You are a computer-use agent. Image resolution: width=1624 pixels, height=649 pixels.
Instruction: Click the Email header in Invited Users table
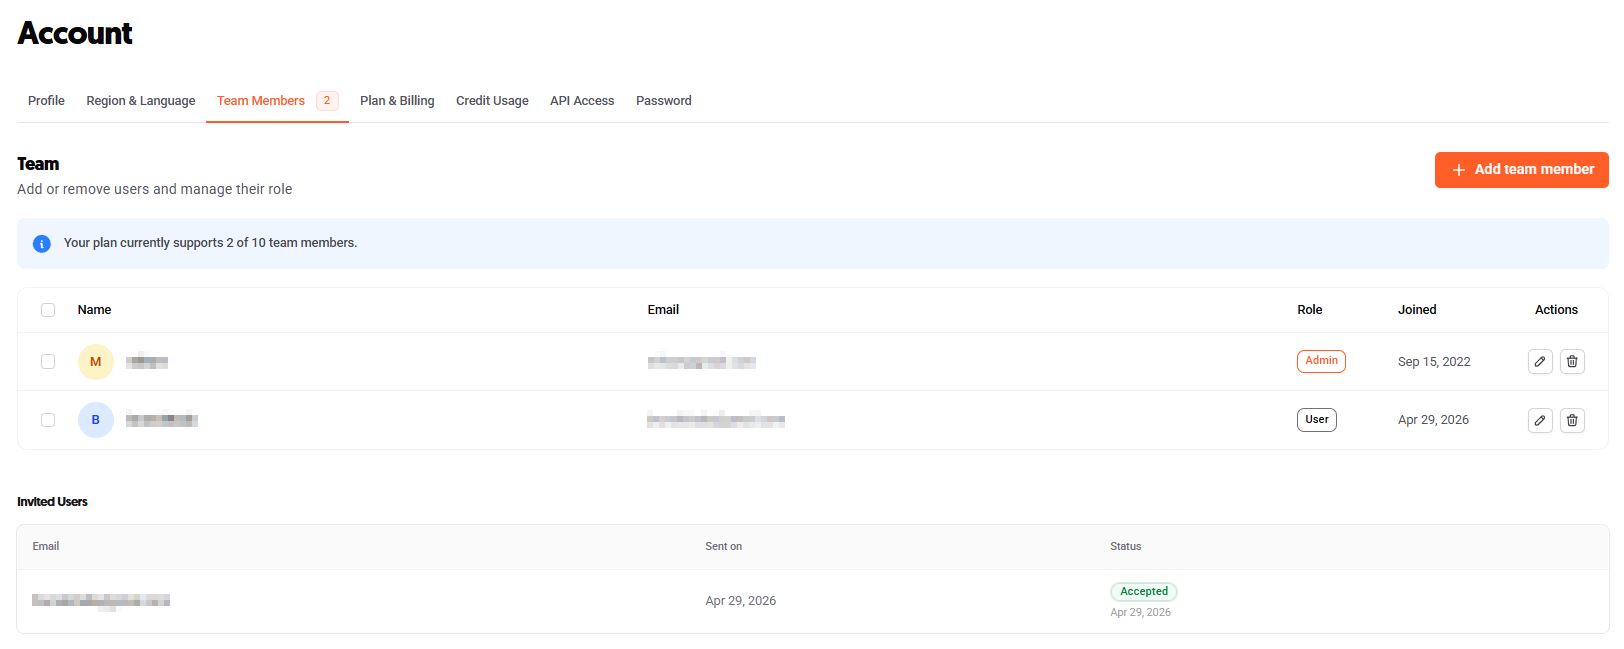[x=46, y=547]
